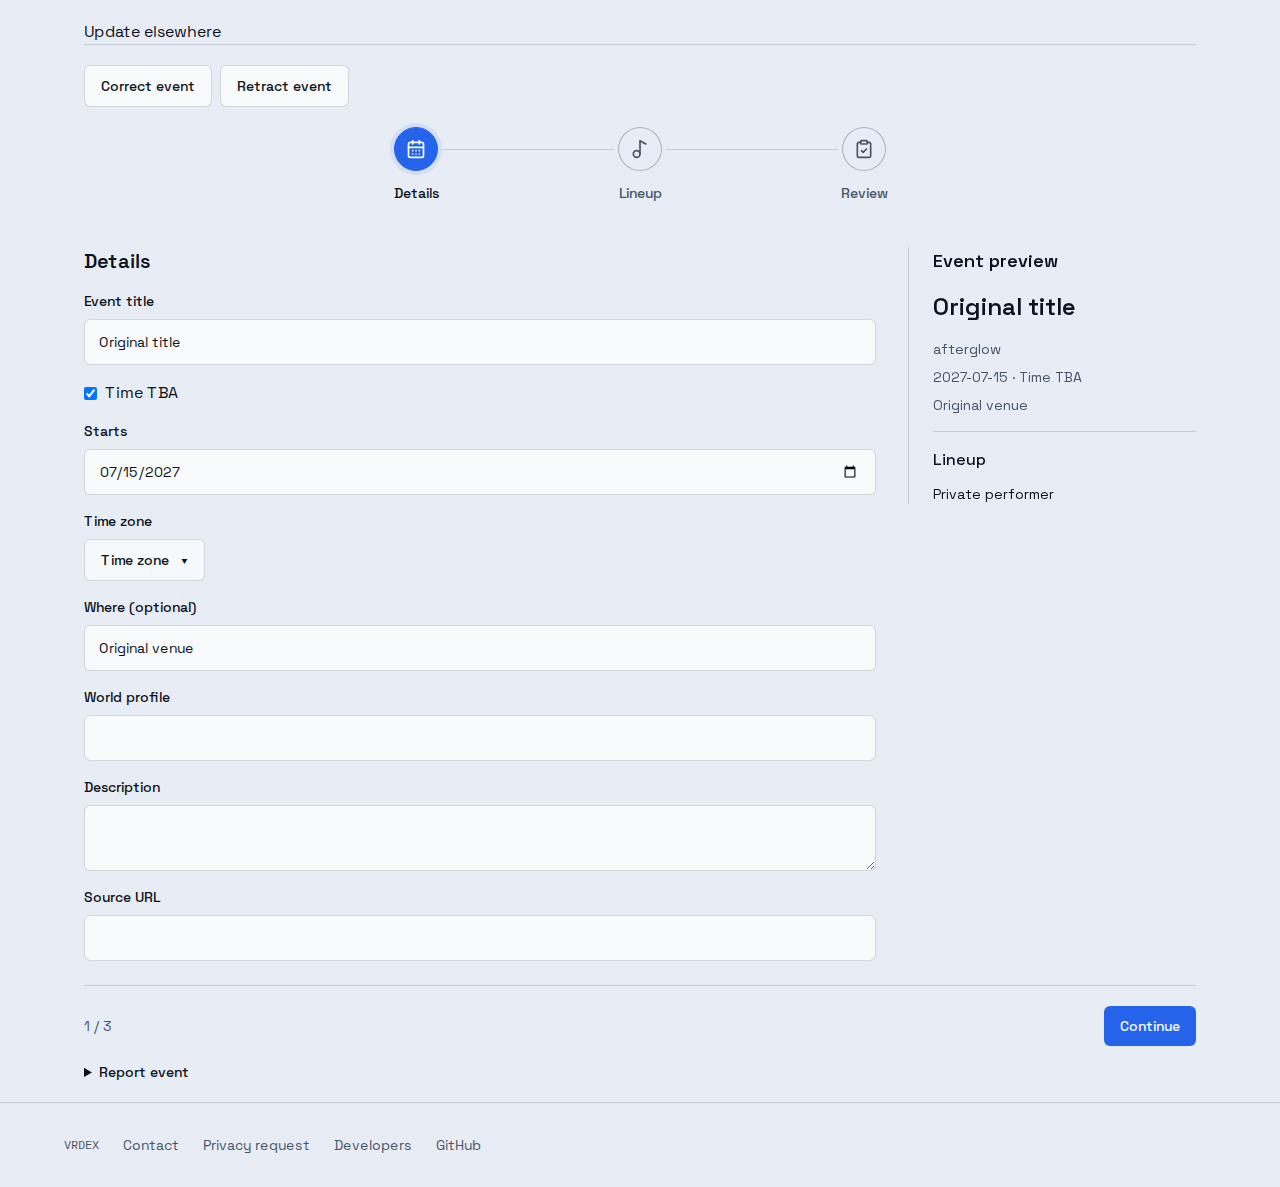The image size is (1280, 1187).
Task: Click into the World profile field
Action: coord(480,738)
